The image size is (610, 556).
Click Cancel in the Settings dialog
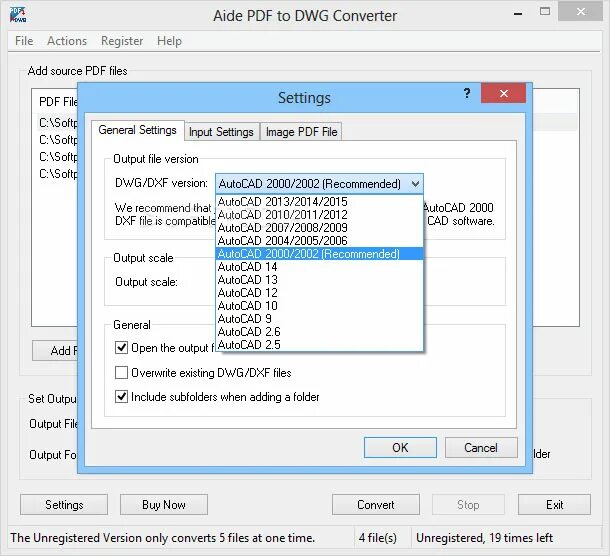(x=481, y=447)
